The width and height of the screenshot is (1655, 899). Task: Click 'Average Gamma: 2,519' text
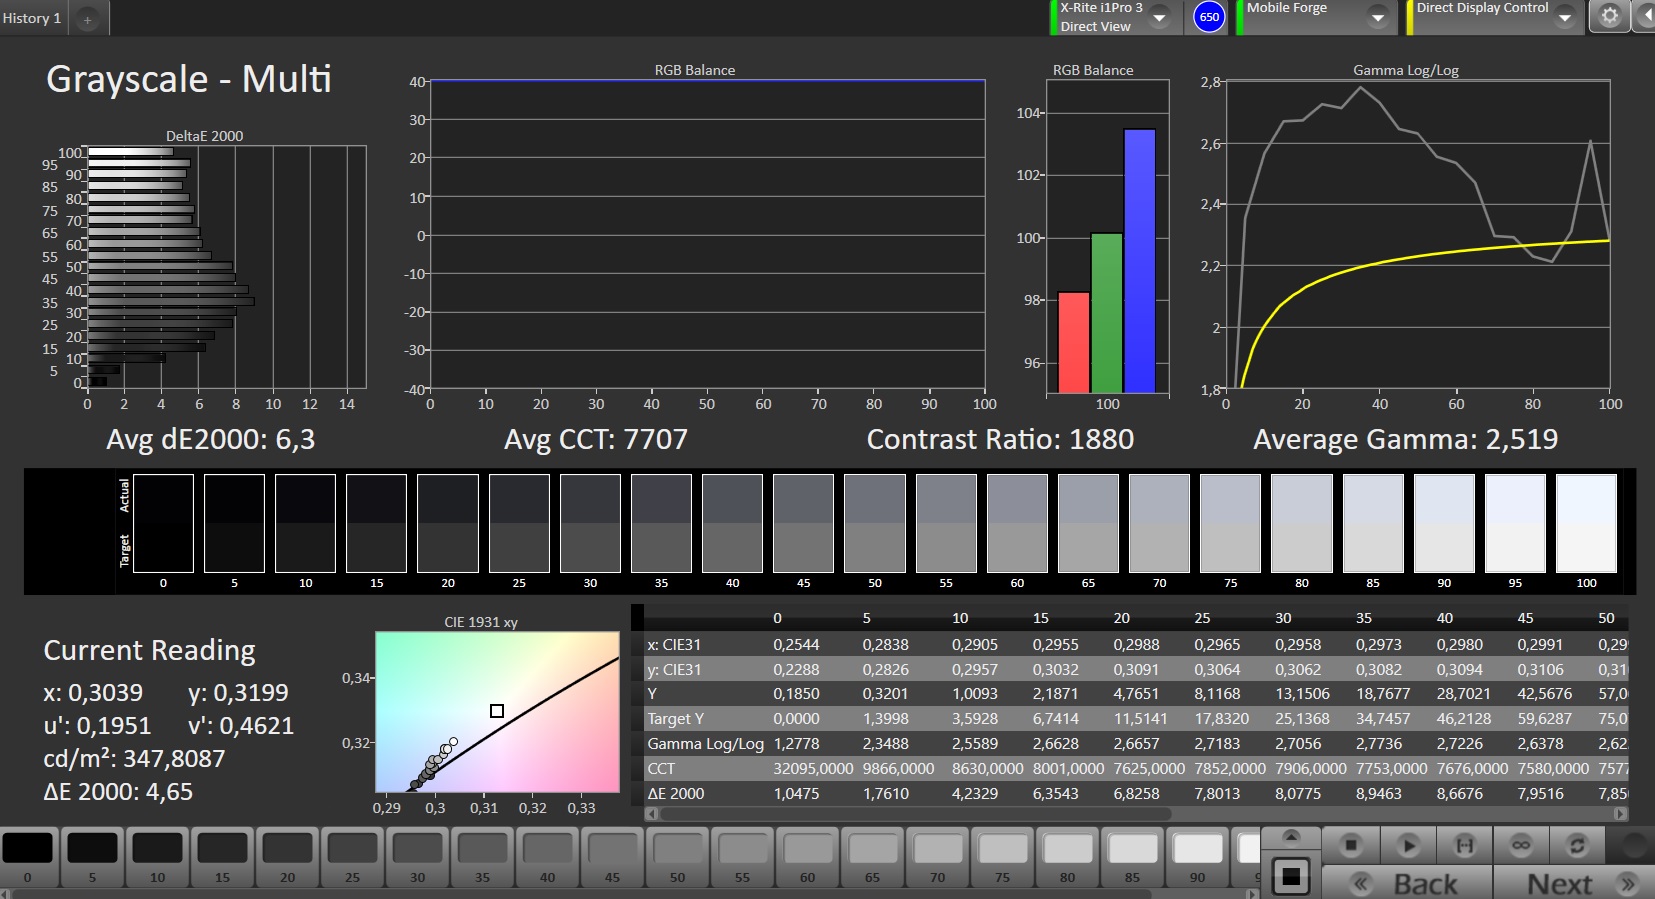pyautogui.click(x=1405, y=439)
